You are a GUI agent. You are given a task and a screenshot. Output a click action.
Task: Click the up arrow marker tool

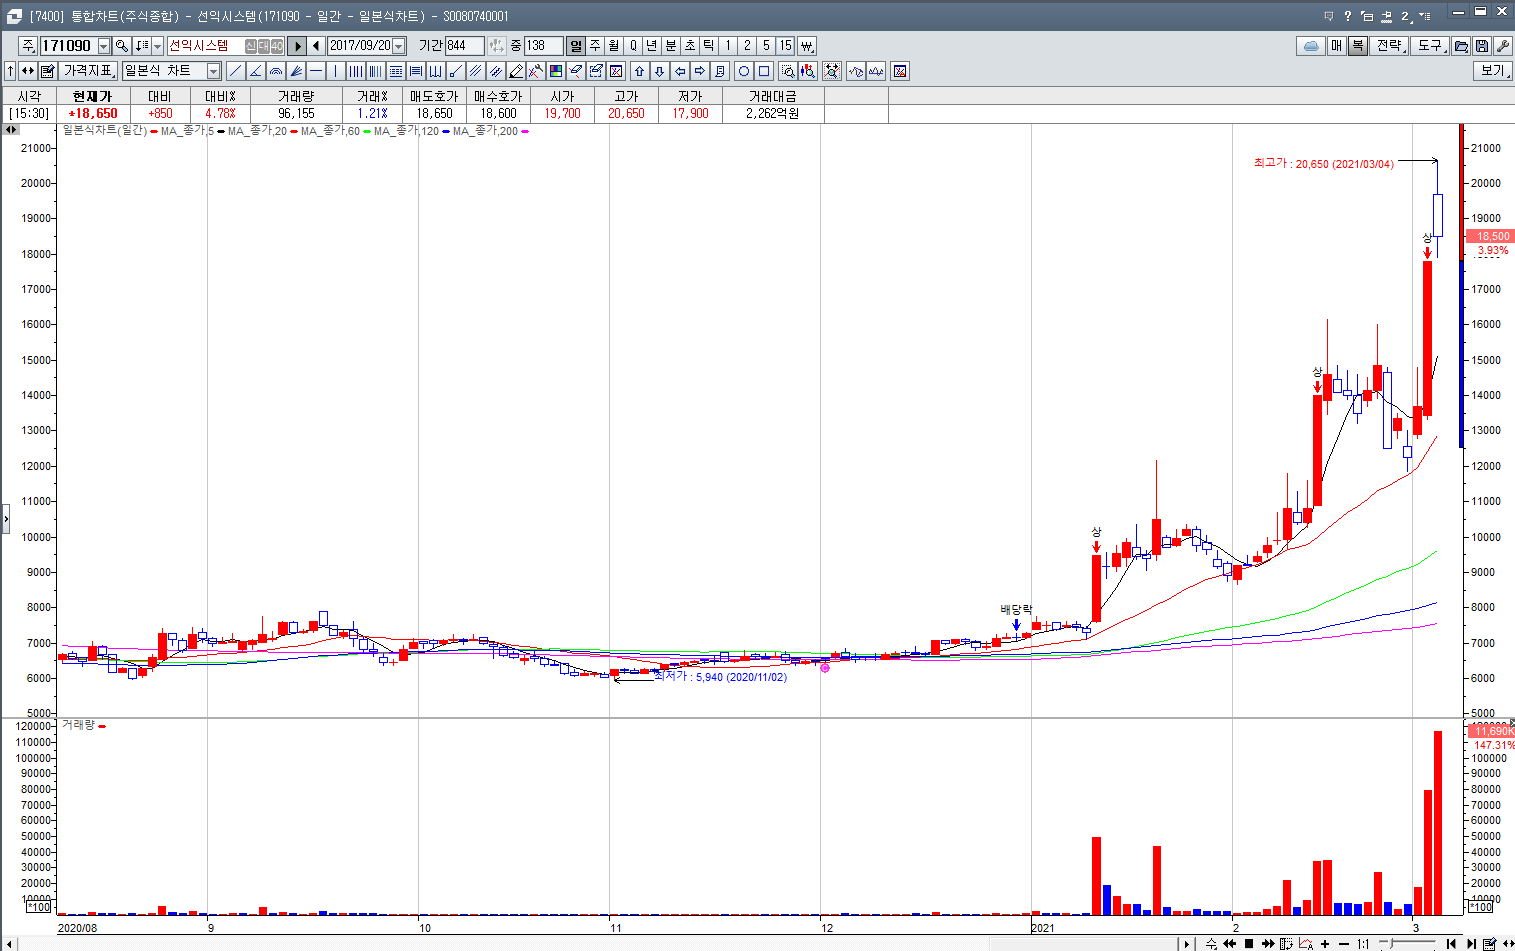pyautogui.click(x=640, y=71)
